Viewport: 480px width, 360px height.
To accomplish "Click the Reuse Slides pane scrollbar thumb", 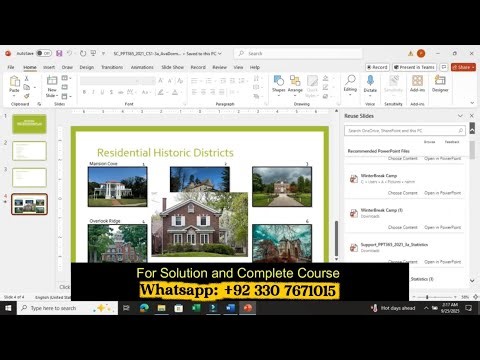I will click(472, 150).
